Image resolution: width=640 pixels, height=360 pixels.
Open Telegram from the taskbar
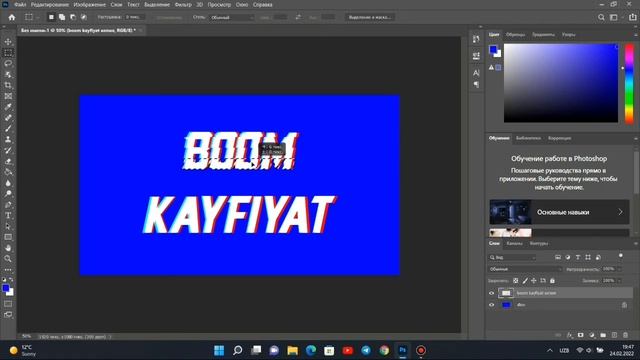pyautogui.click(x=366, y=351)
